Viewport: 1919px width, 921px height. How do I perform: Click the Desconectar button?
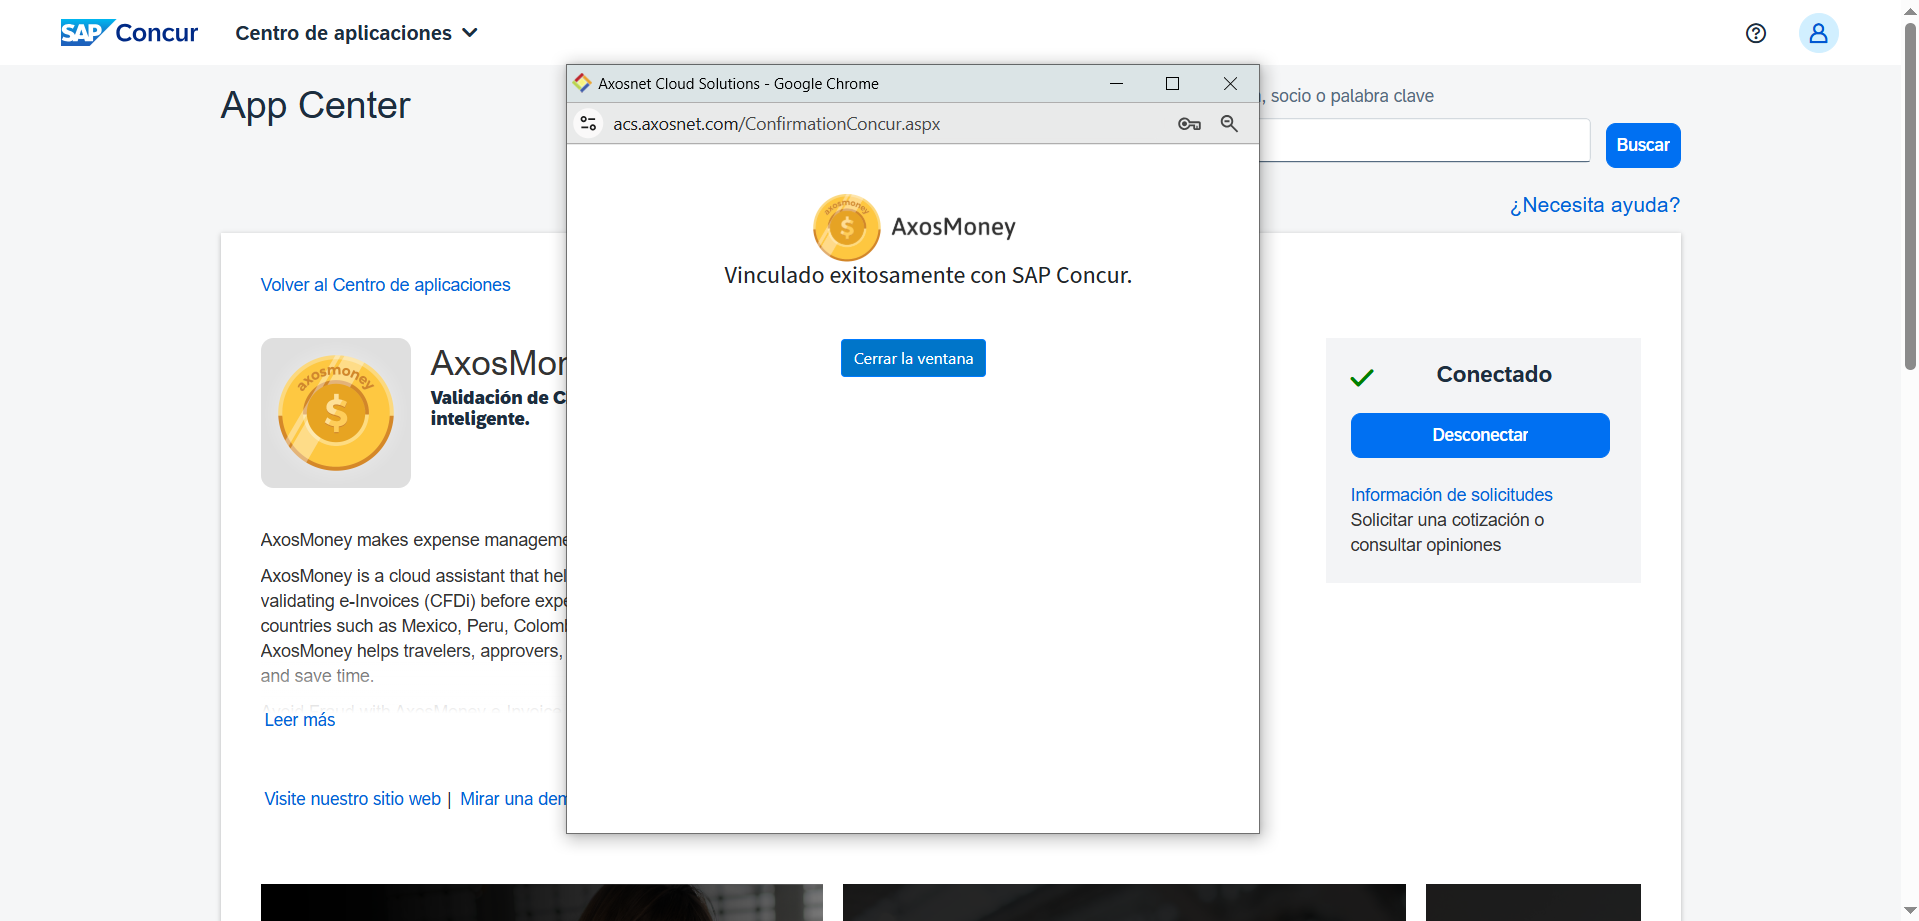(x=1479, y=435)
